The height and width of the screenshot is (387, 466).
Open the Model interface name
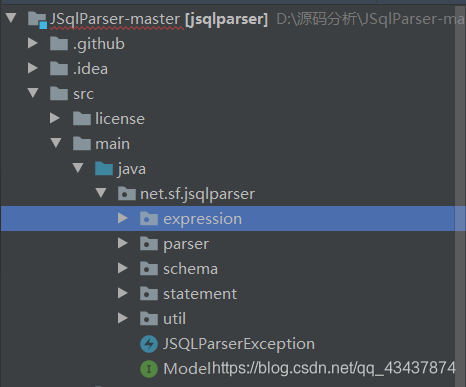[188, 369]
